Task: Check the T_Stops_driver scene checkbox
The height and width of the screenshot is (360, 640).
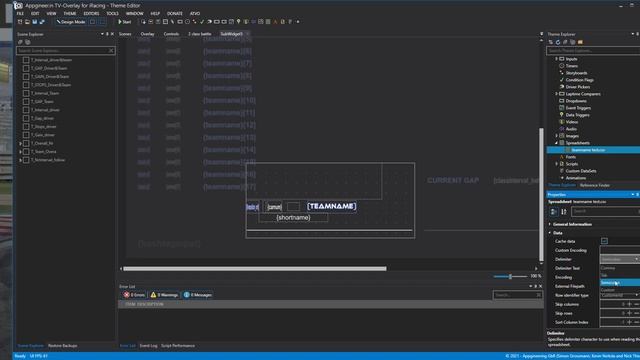Action: tap(26, 127)
